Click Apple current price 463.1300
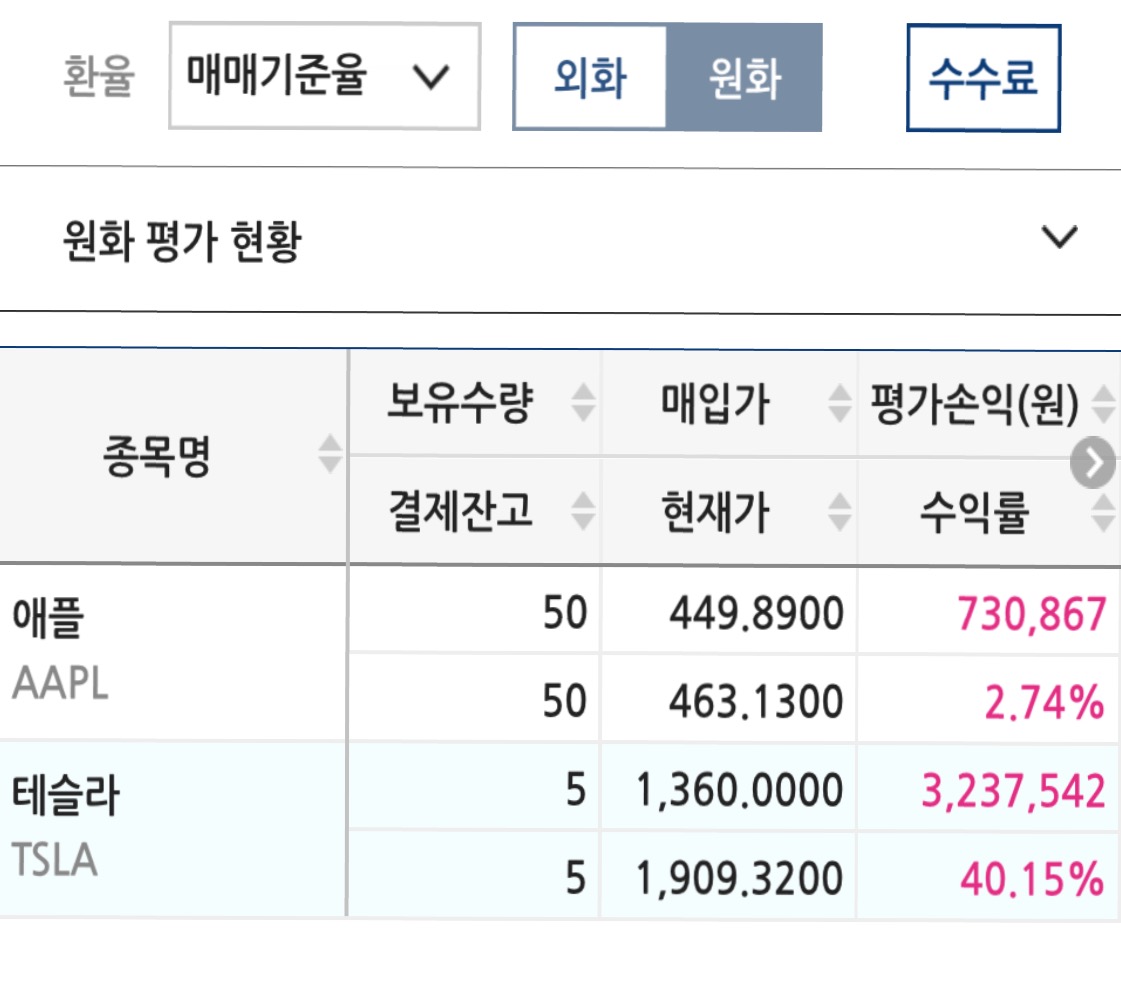The width and height of the screenshot is (1121, 989). coord(756,702)
